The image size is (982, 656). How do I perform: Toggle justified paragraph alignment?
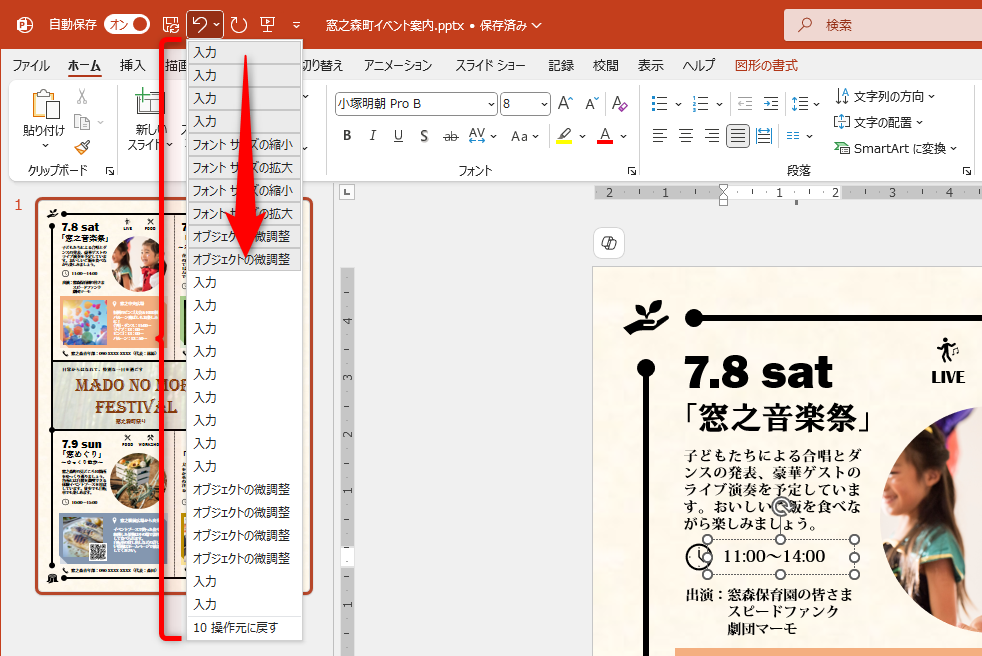737,135
